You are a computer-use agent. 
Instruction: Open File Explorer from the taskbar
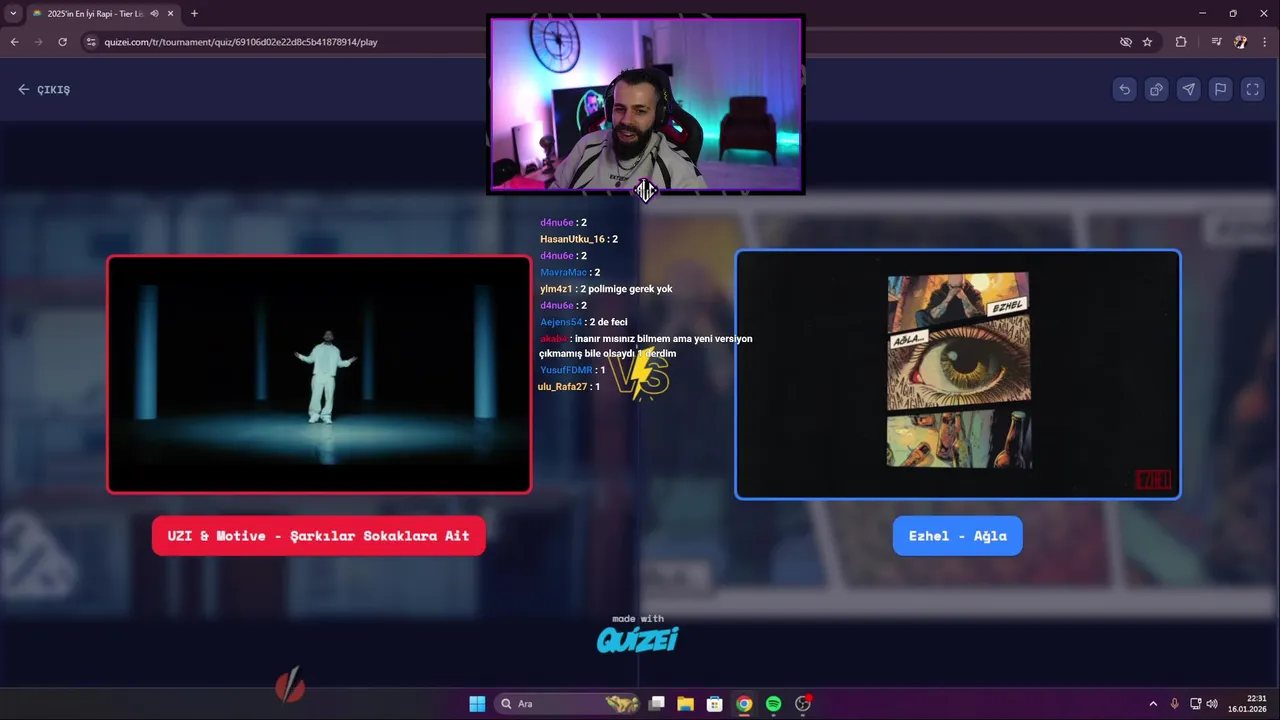[x=686, y=704]
